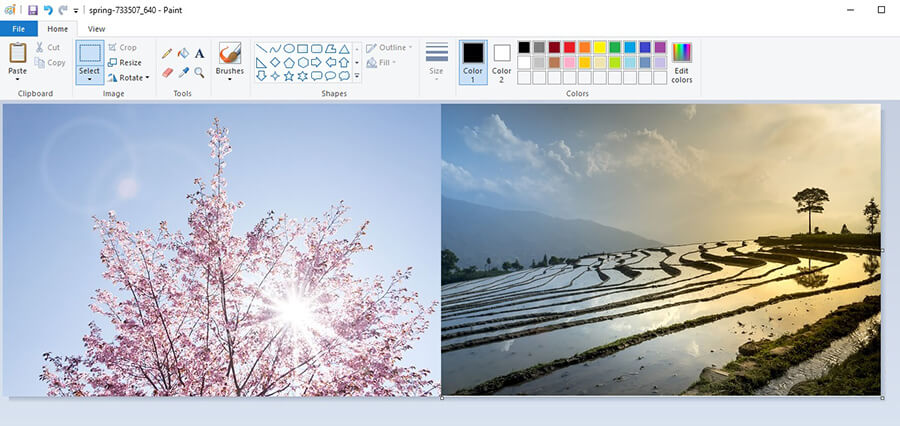
Task: Click the Paste clipboard icon
Action: [x=17, y=53]
